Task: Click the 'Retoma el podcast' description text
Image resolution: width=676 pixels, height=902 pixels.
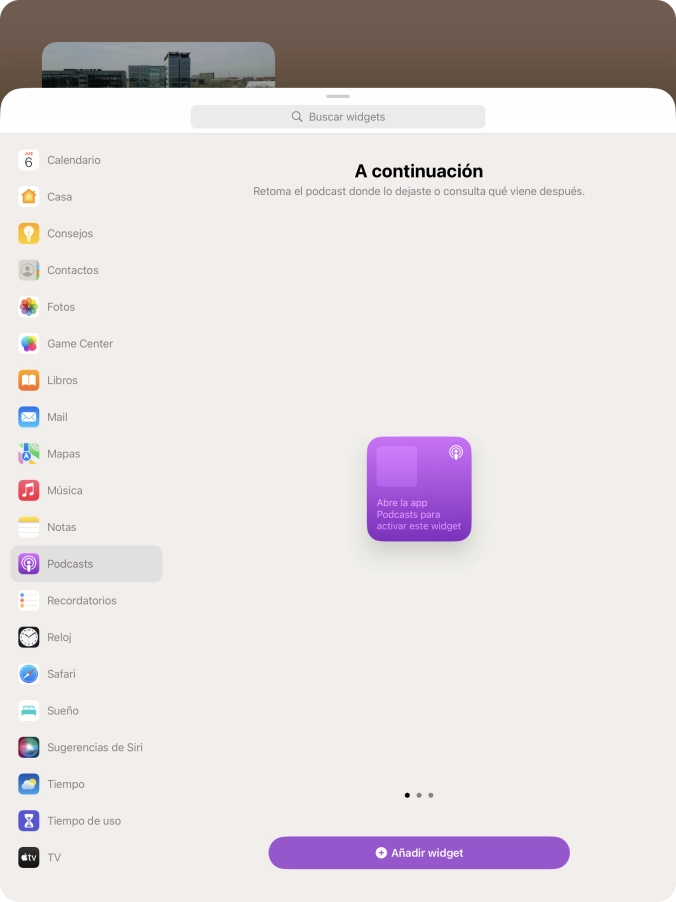Action: pos(419,192)
